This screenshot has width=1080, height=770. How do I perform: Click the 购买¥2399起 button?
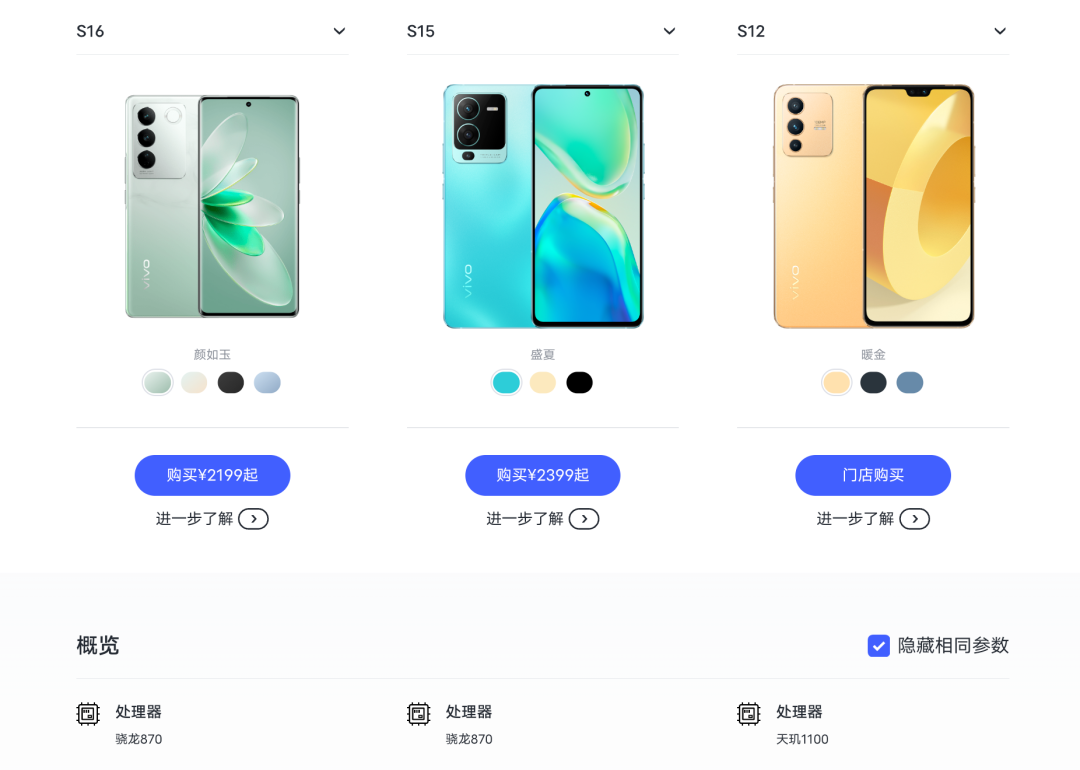543,475
